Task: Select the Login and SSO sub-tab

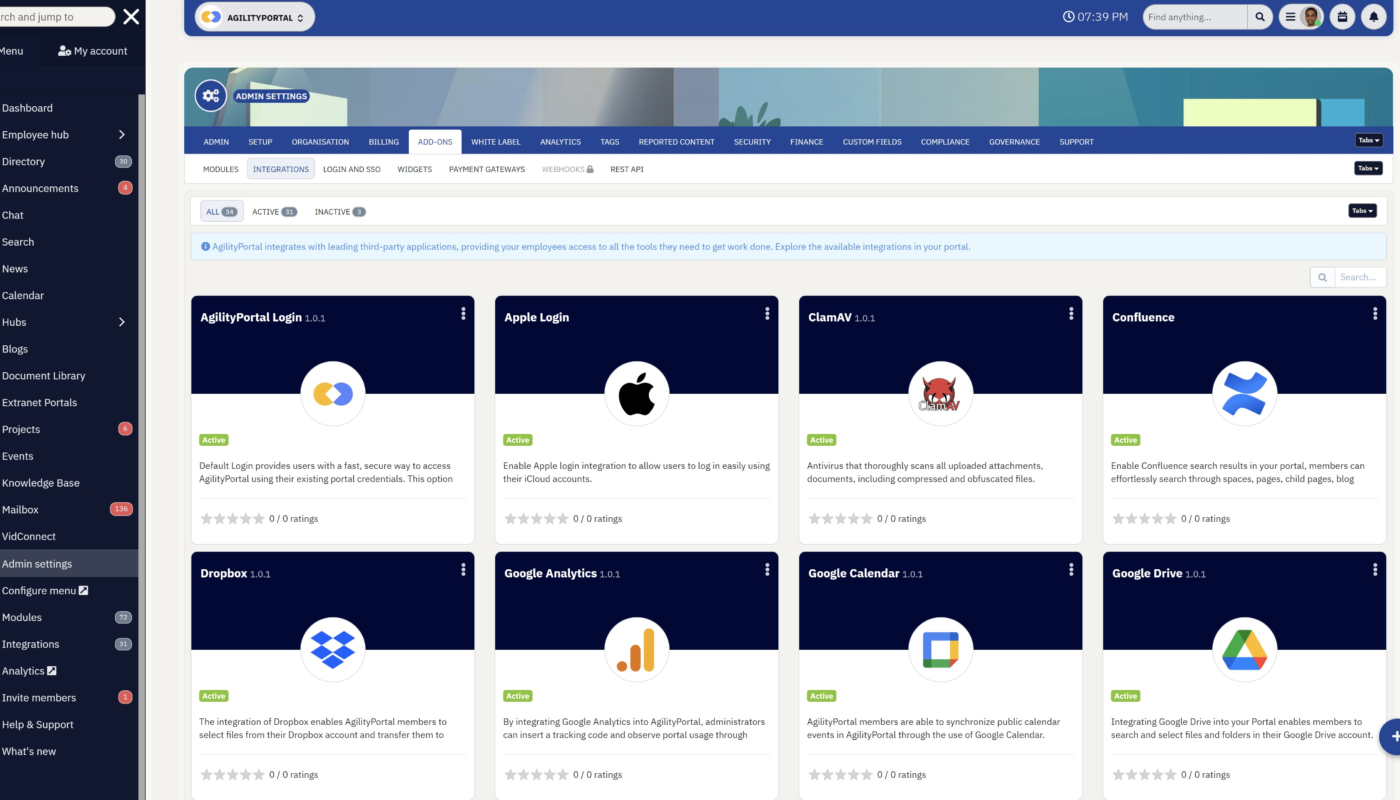Action: (x=352, y=169)
